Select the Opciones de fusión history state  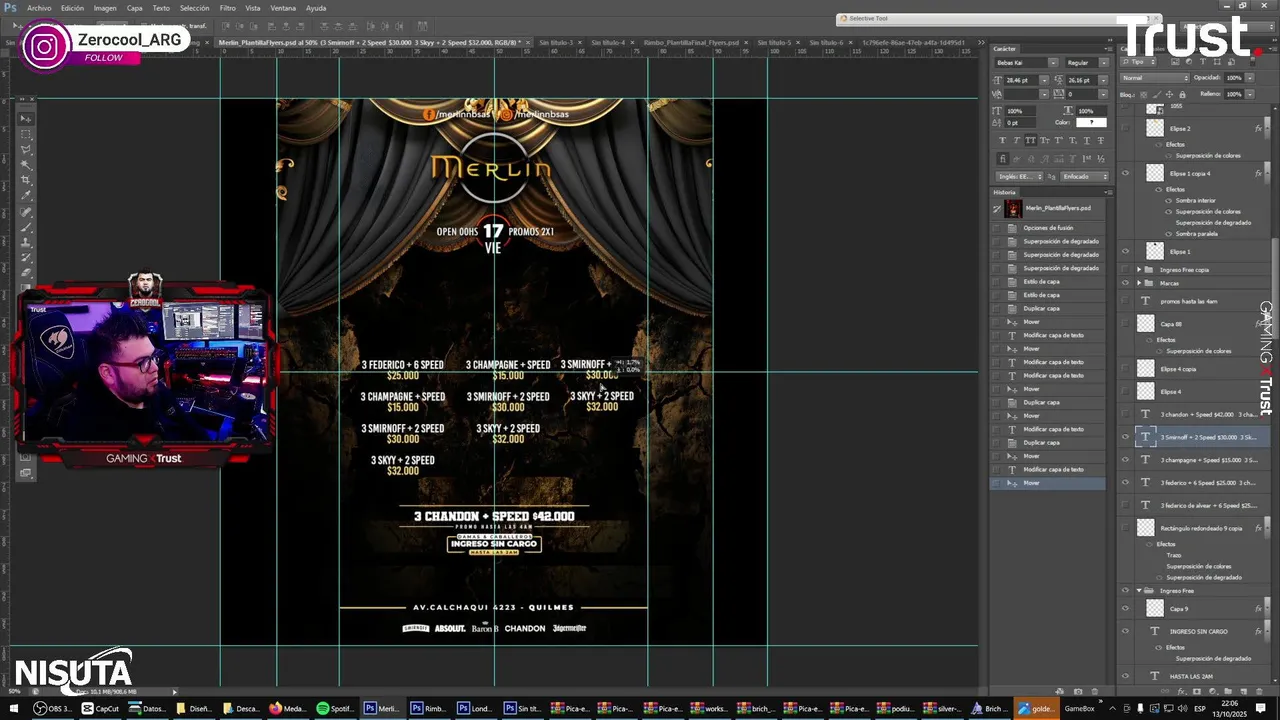pos(1048,228)
